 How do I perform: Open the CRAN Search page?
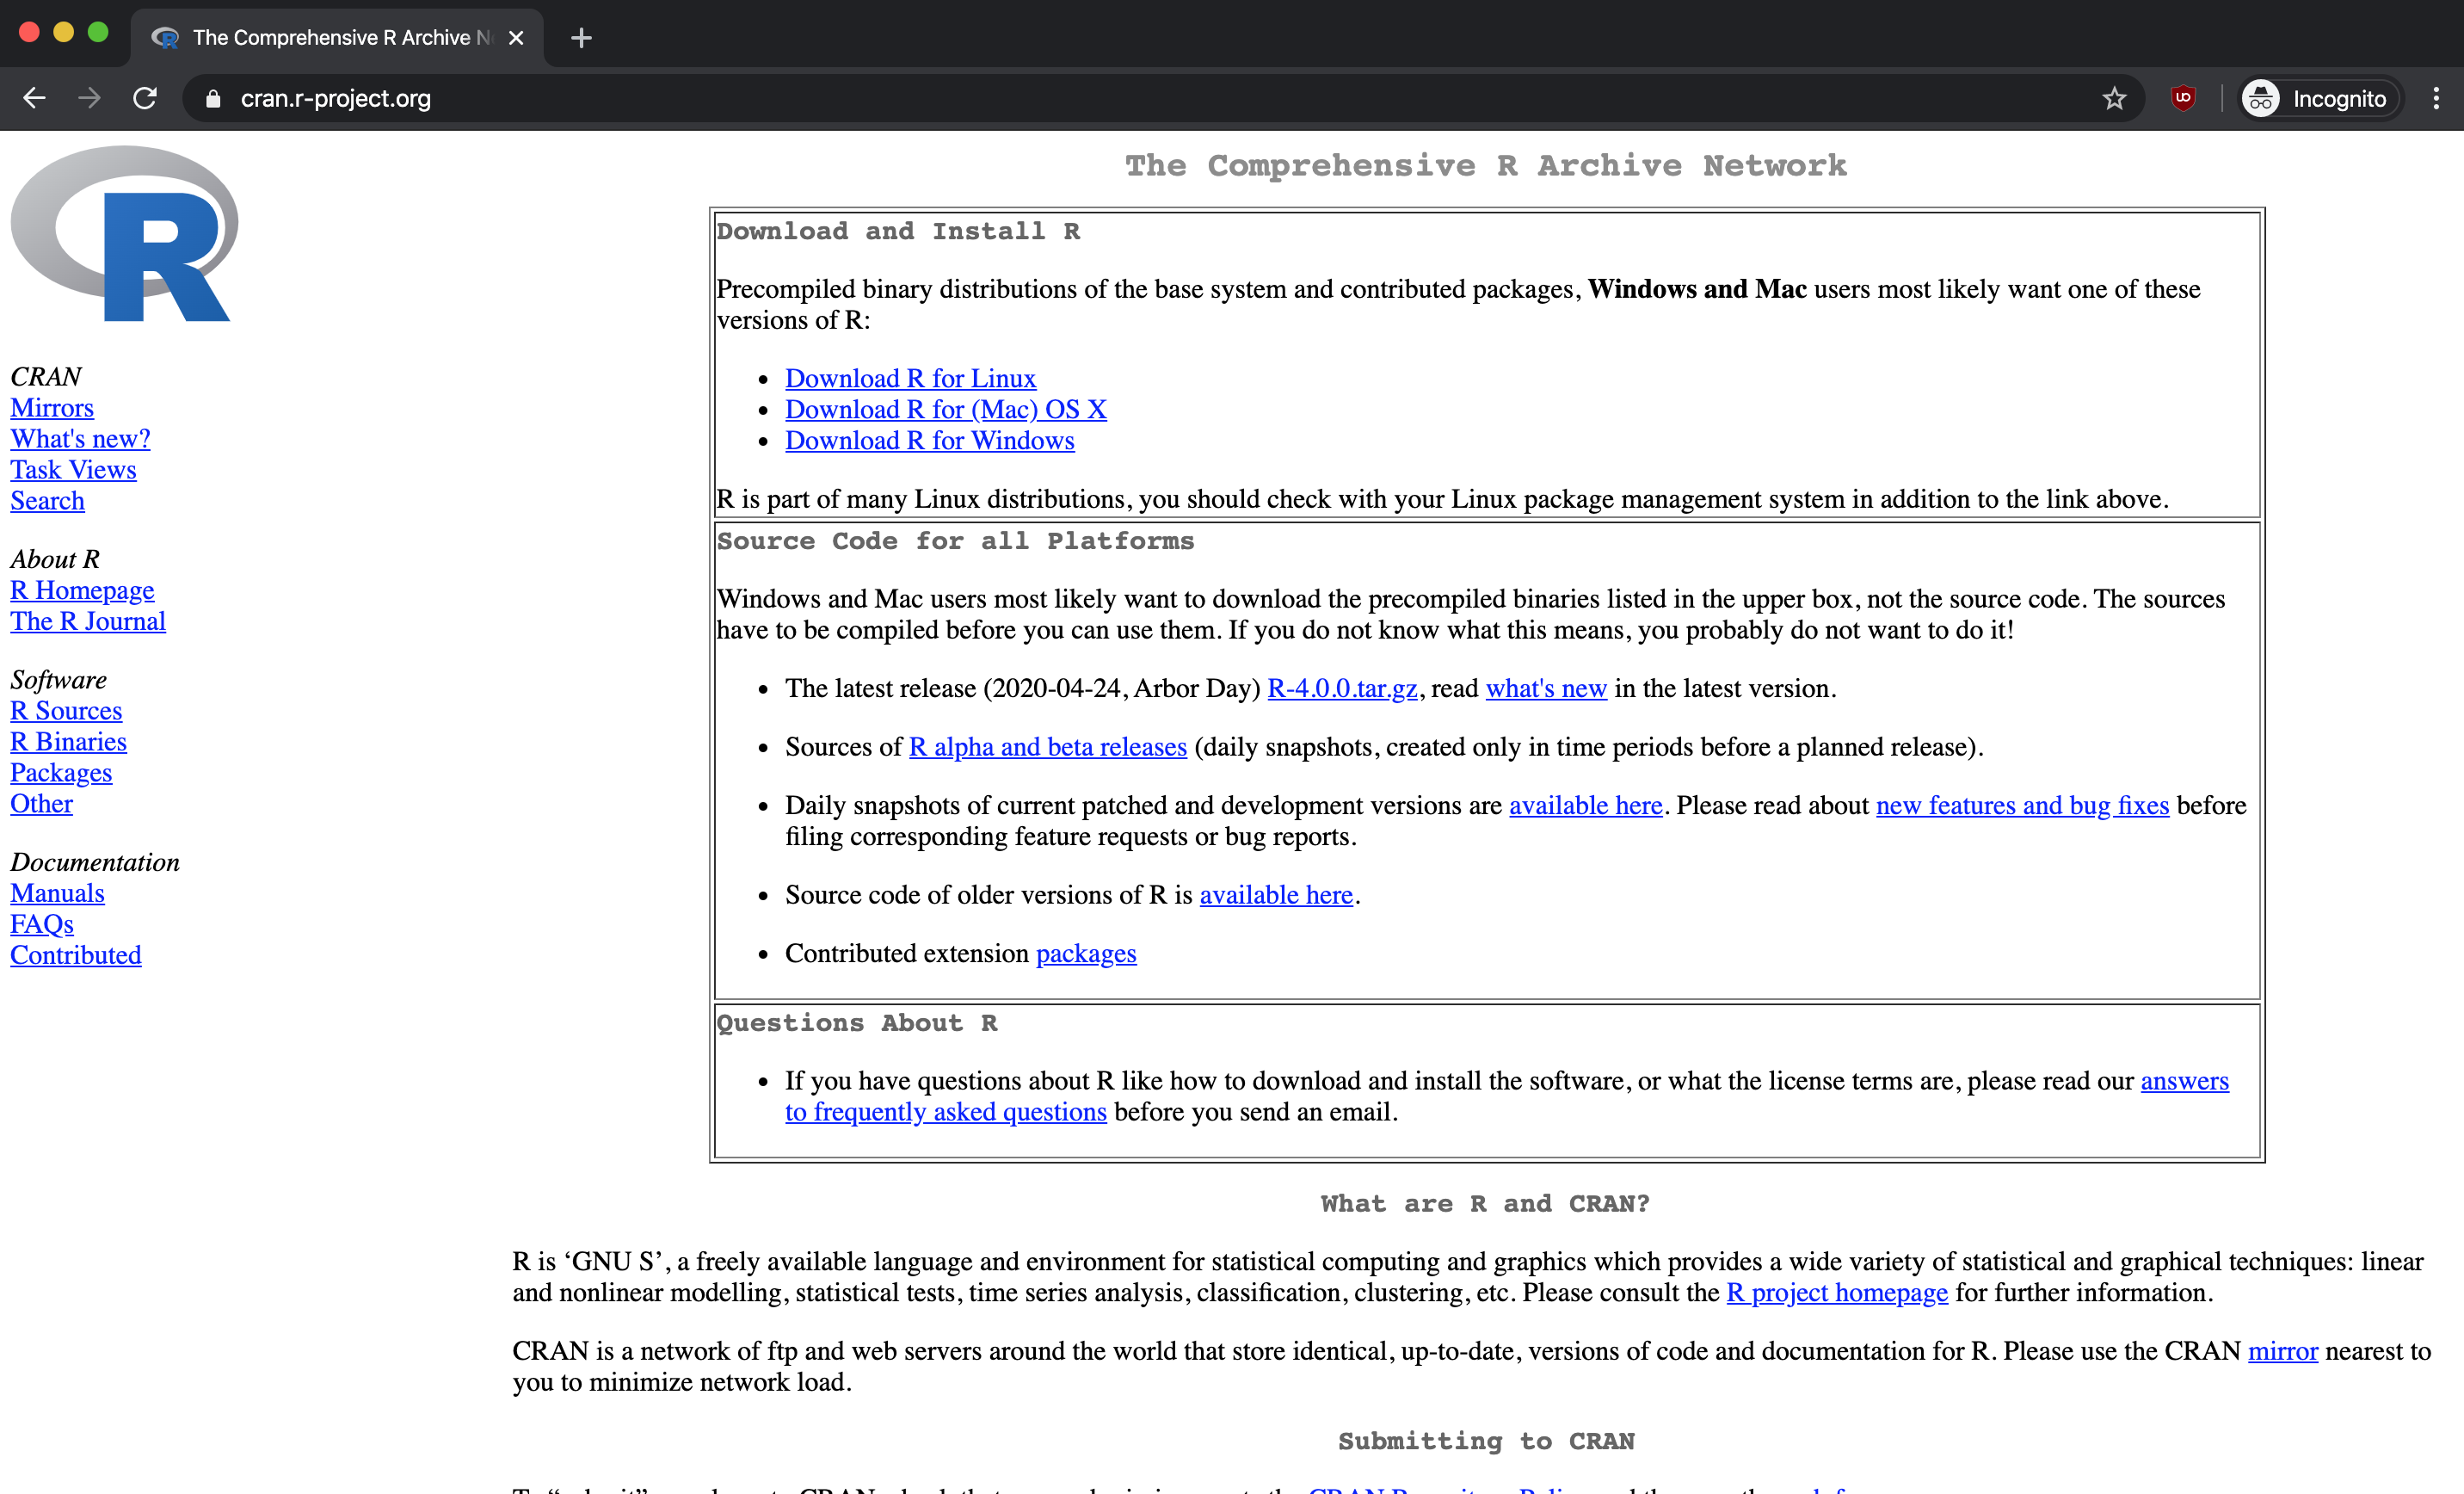(47, 500)
